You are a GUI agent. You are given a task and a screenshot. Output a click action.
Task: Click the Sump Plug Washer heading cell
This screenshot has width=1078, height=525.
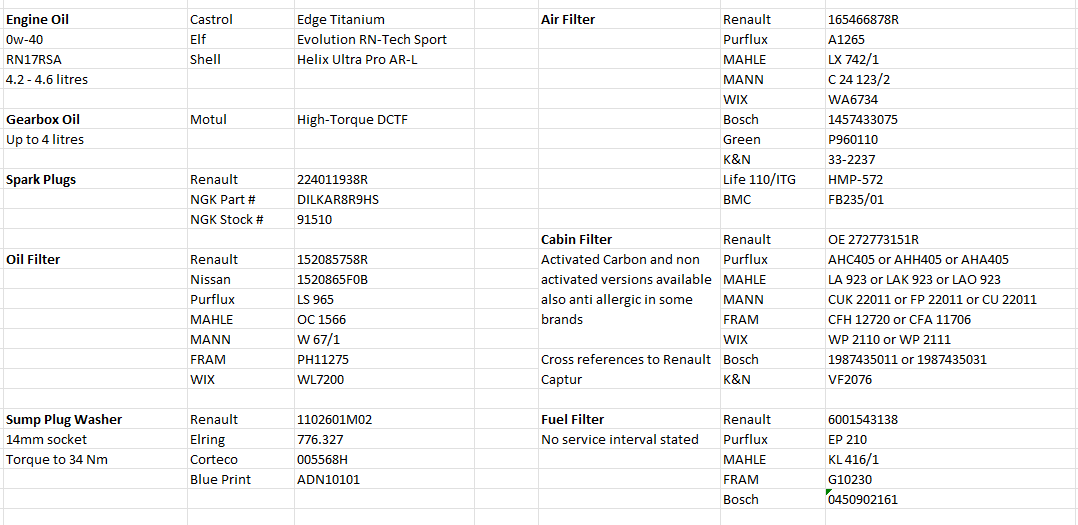pos(64,419)
